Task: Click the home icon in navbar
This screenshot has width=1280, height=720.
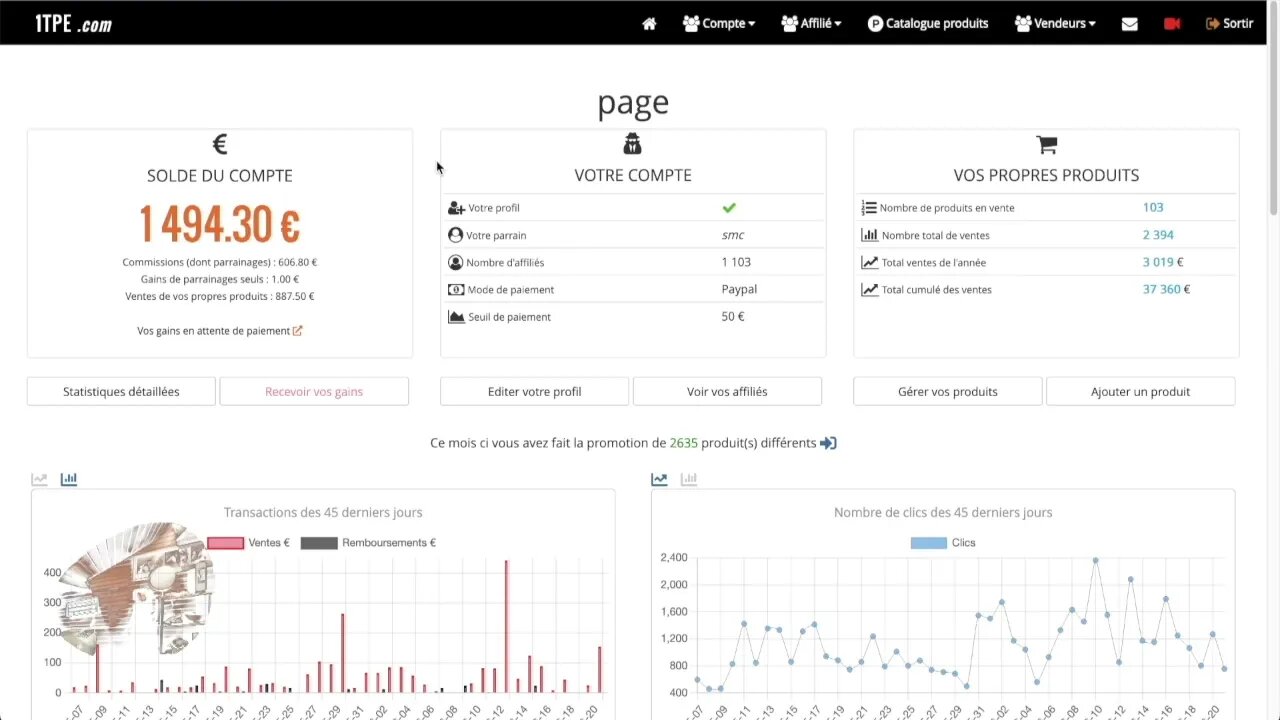Action: 649,23
